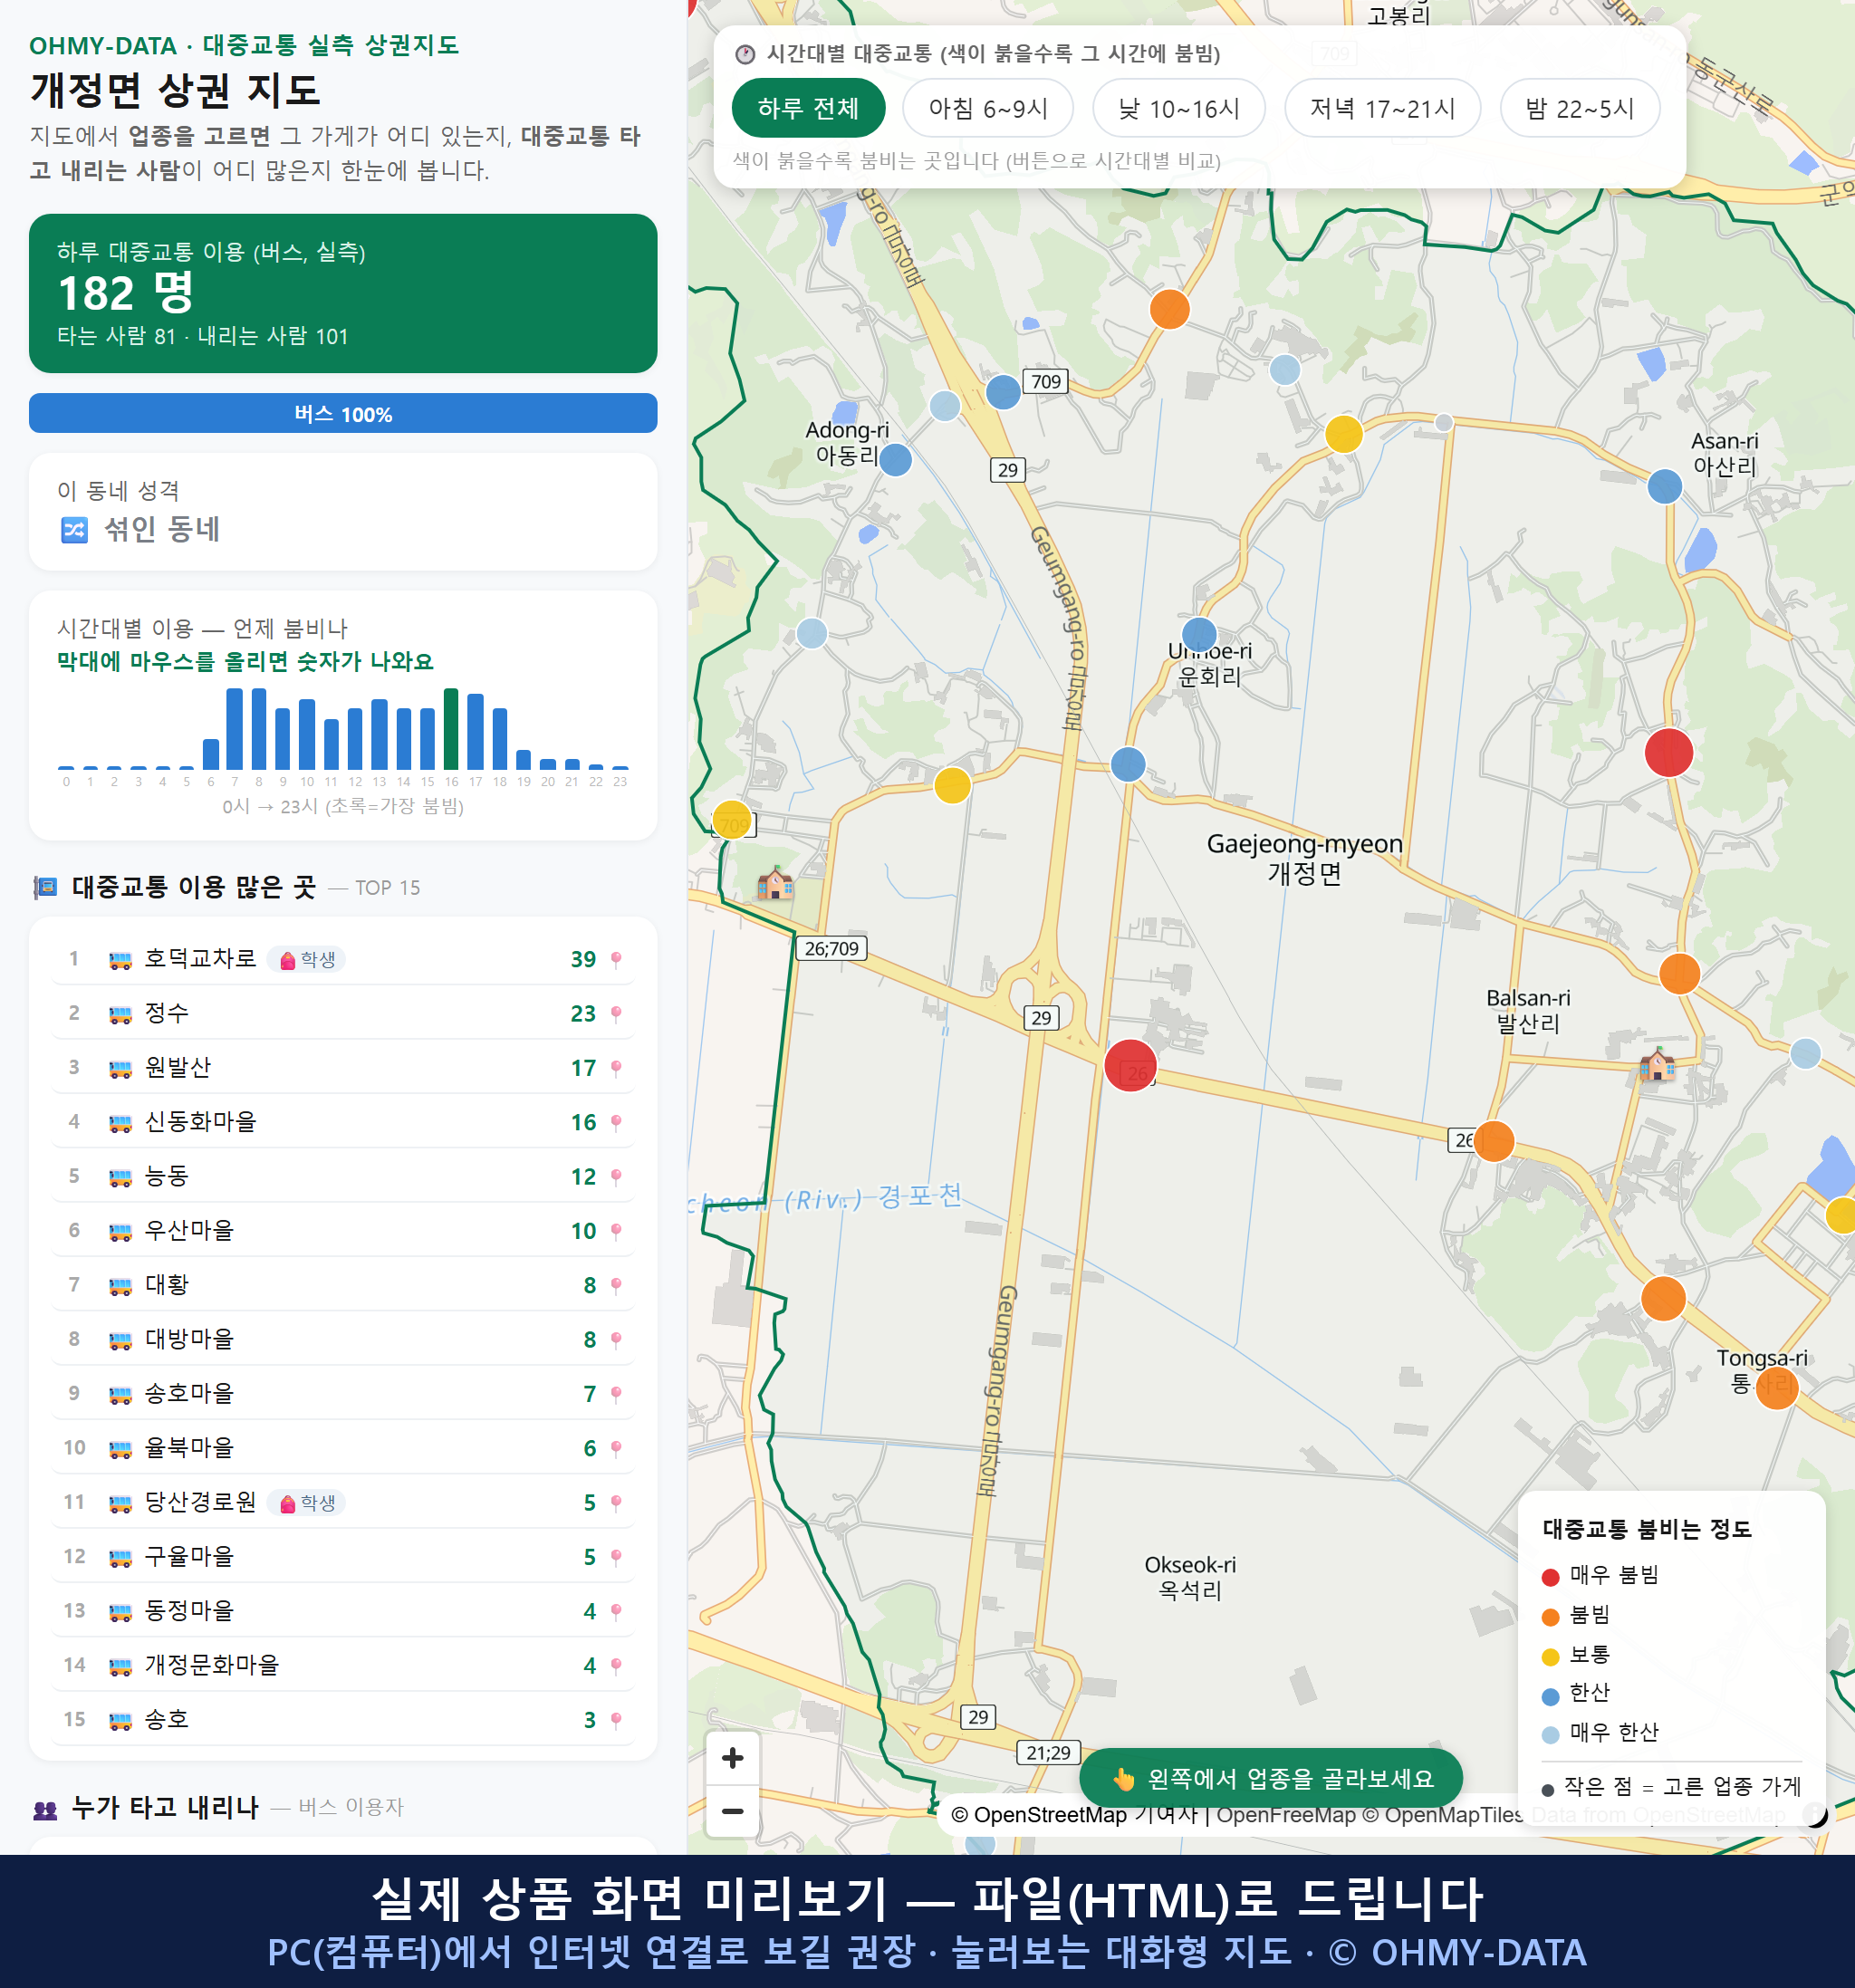
Task: Click pin icon for 당산경로원 row
Action: [x=616, y=1503]
